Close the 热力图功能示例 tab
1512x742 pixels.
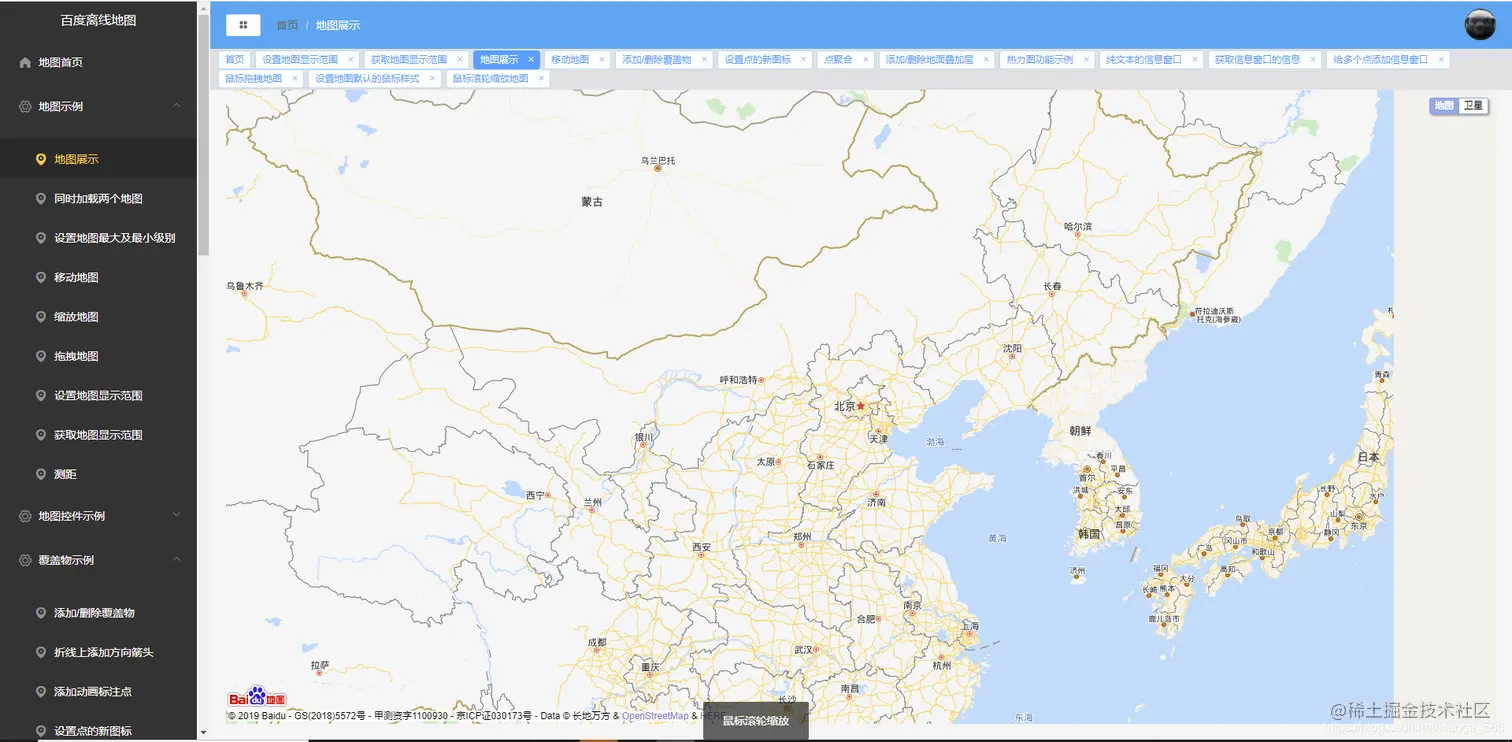(x=1086, y=60)
